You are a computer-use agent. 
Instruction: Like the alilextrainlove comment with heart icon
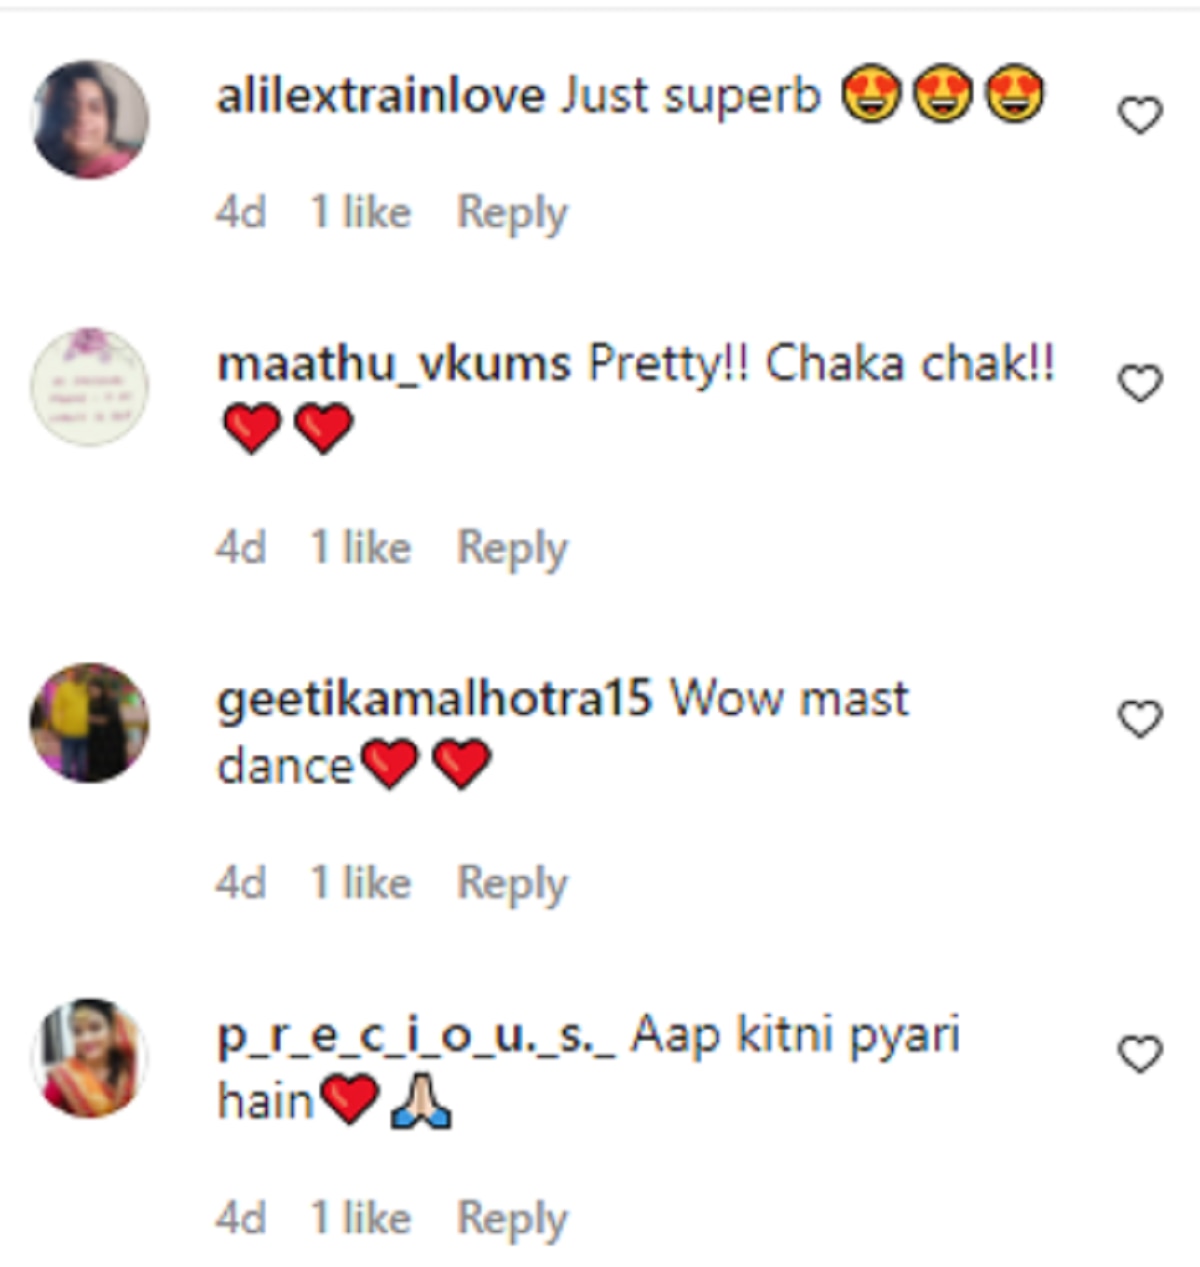(1139, 116)
